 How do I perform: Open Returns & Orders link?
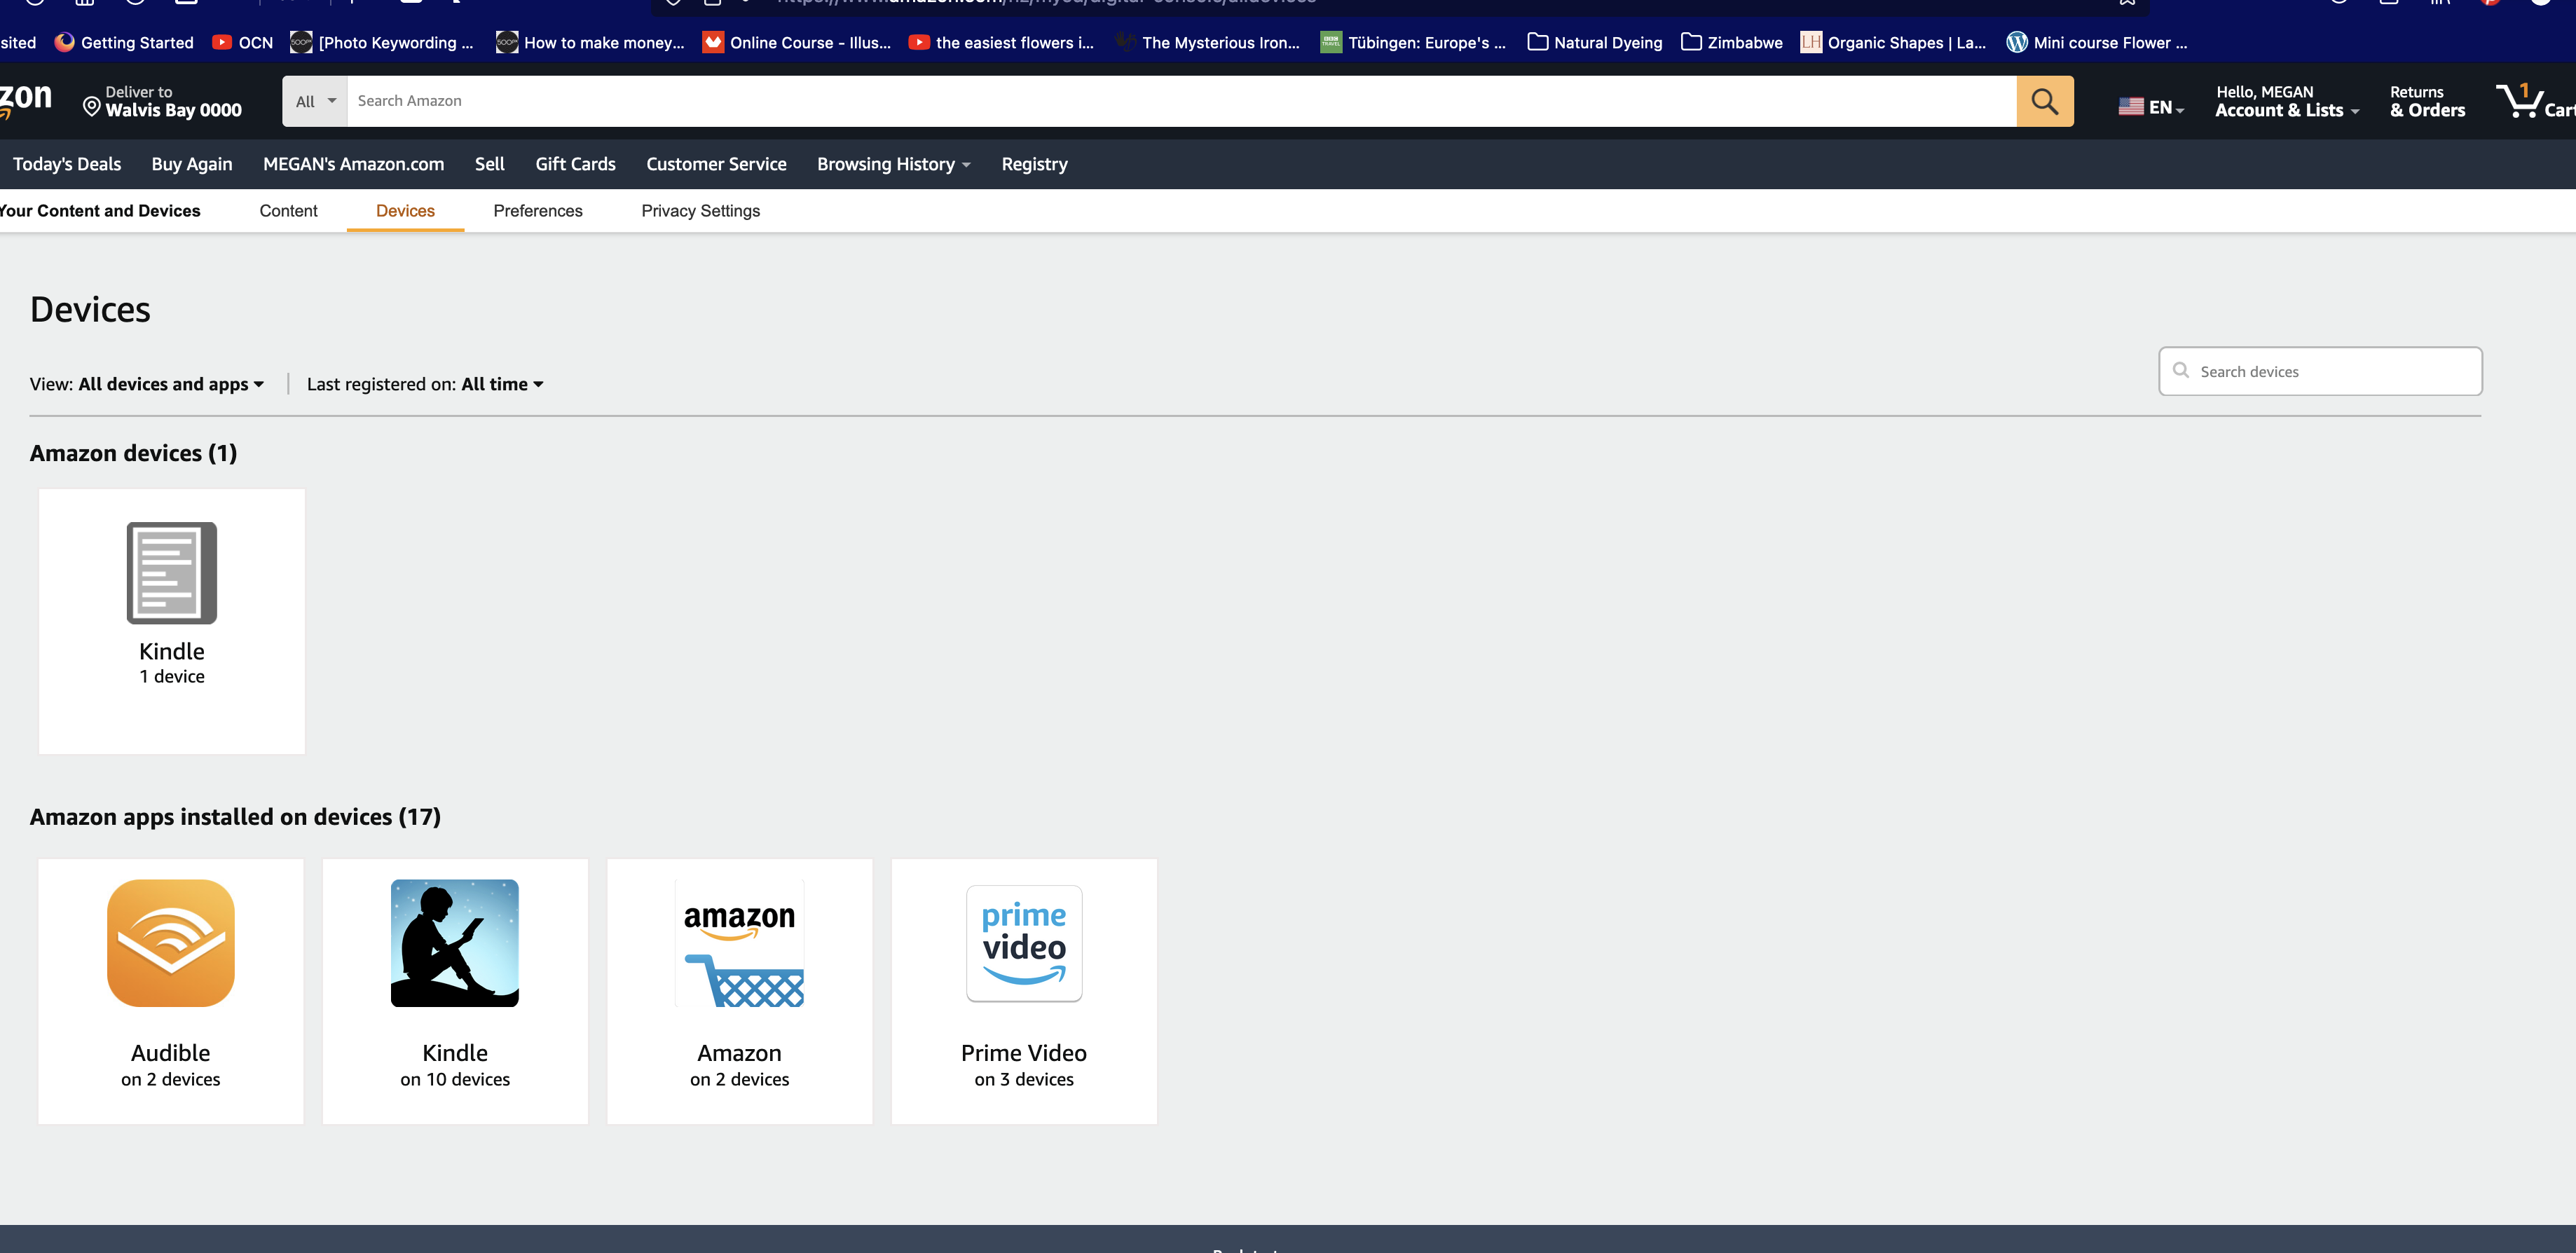tap(2427, 101)
